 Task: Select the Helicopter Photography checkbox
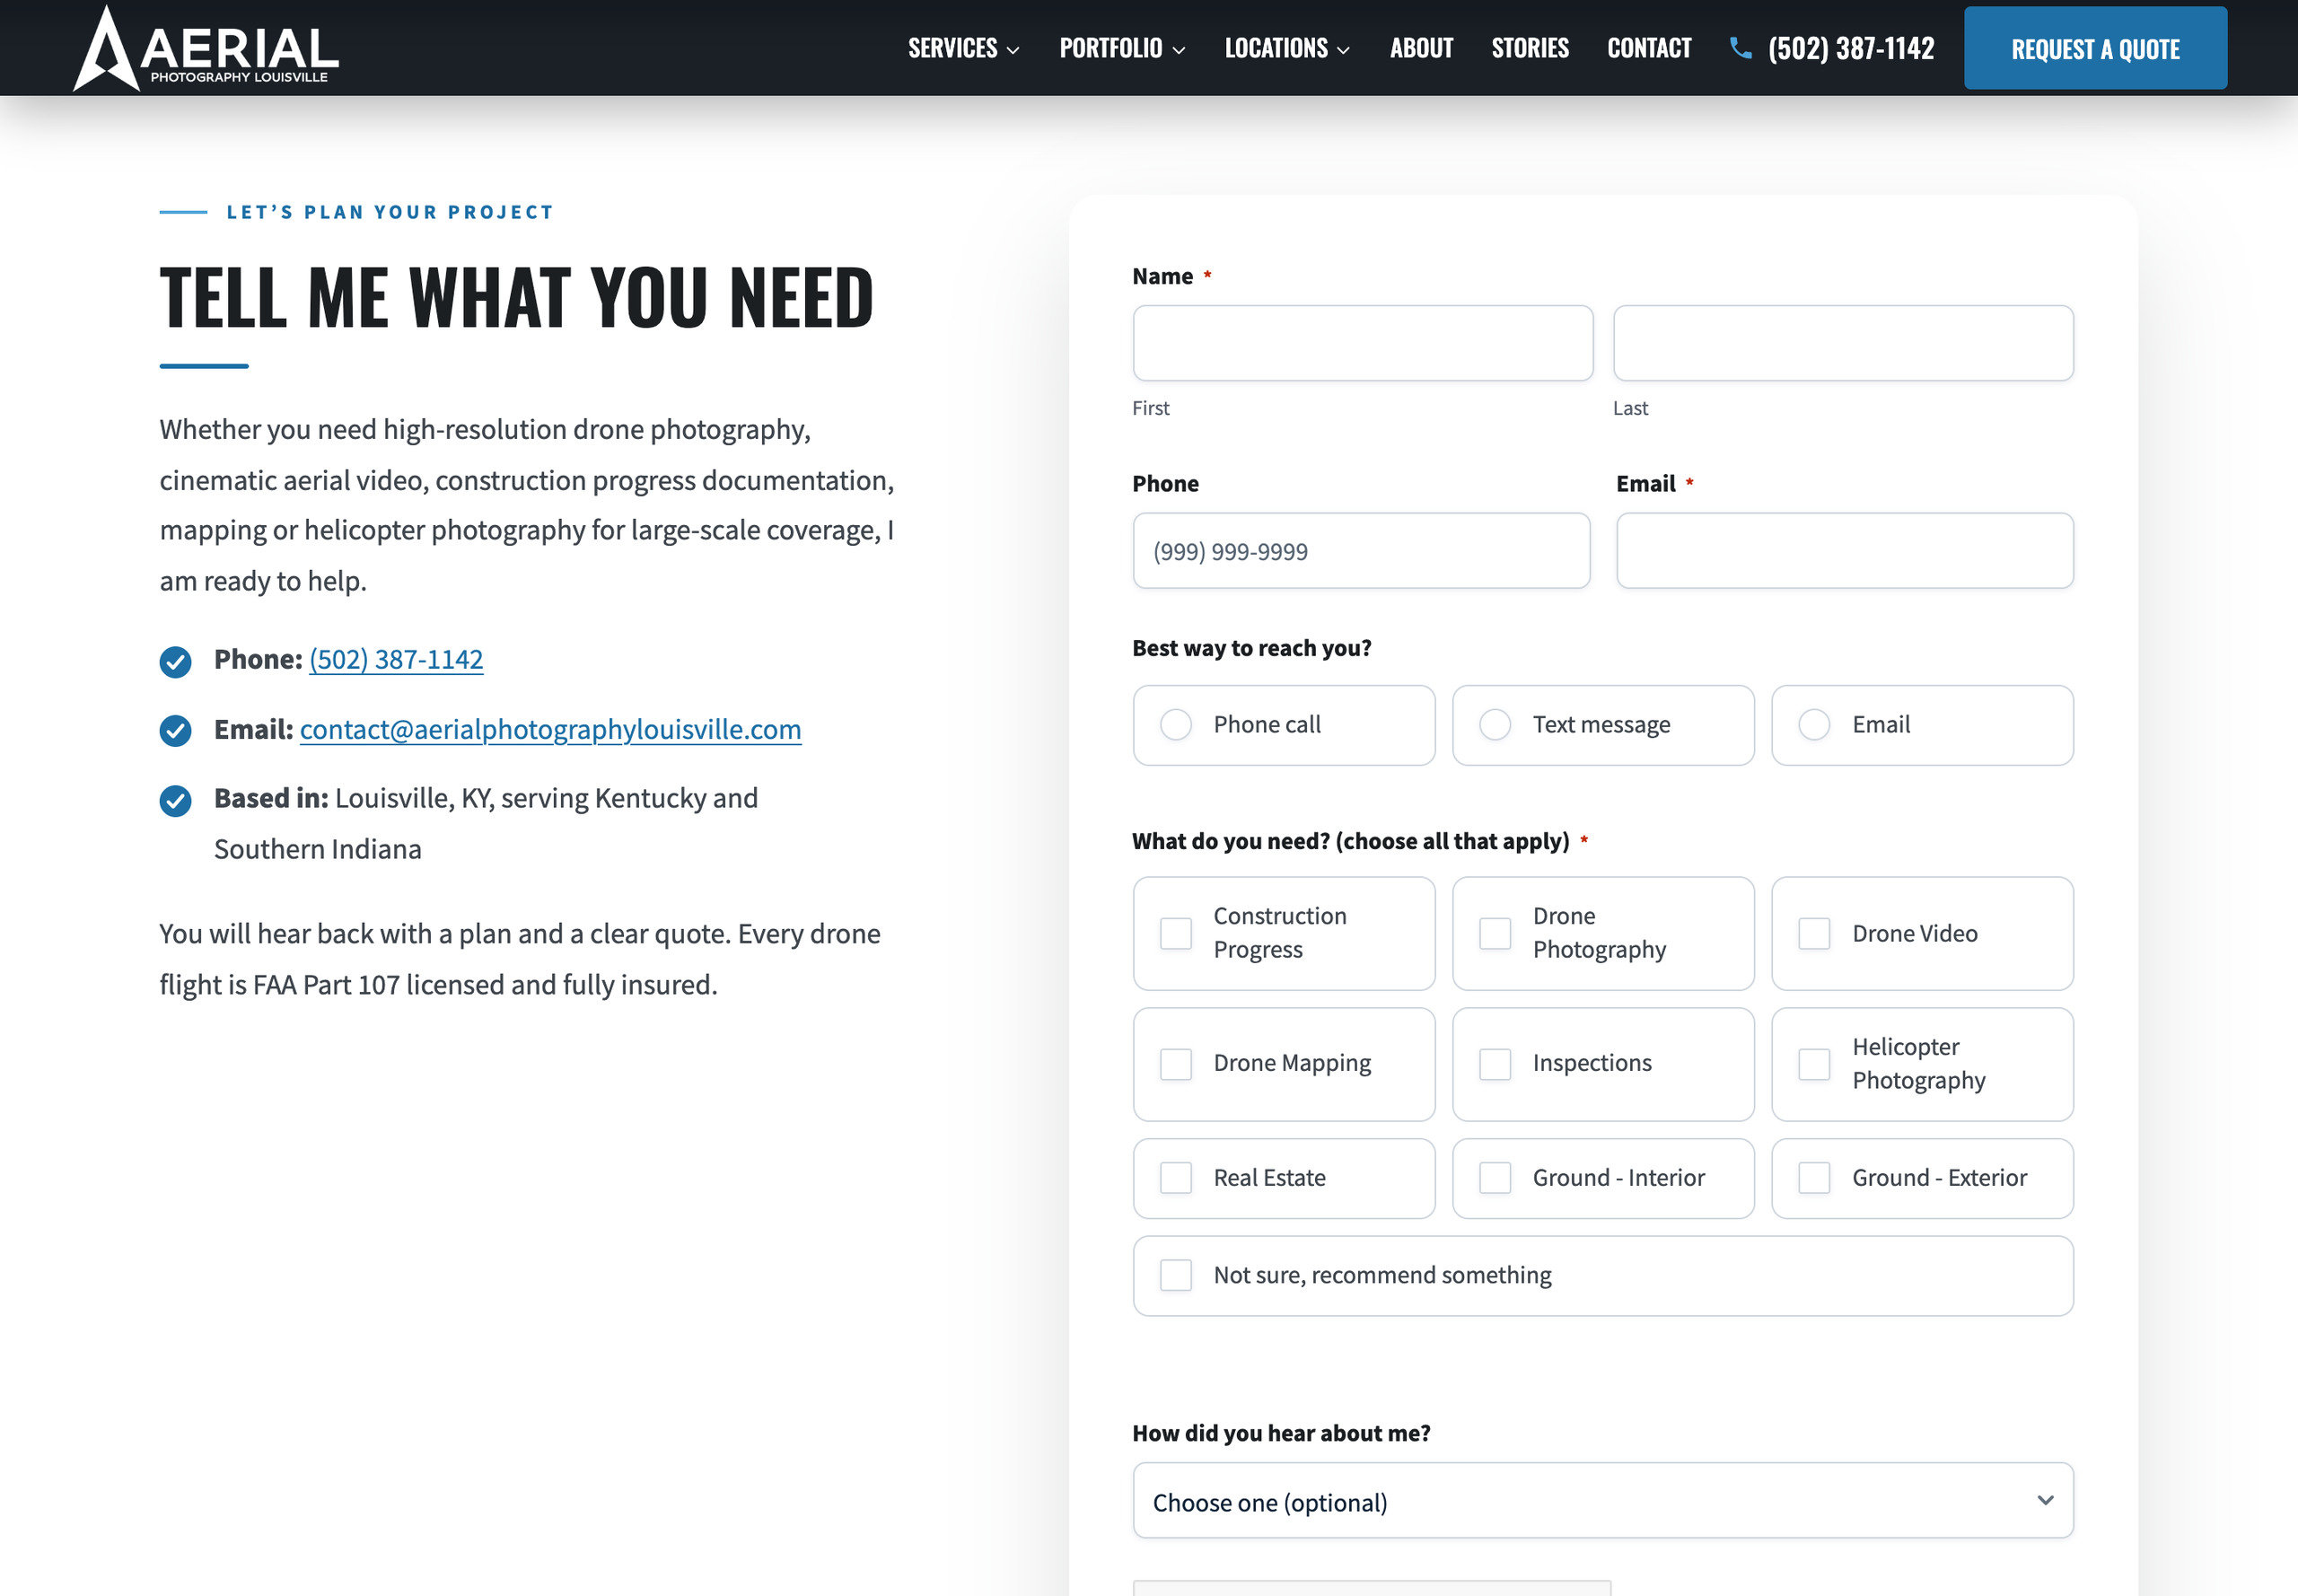1813,1064
